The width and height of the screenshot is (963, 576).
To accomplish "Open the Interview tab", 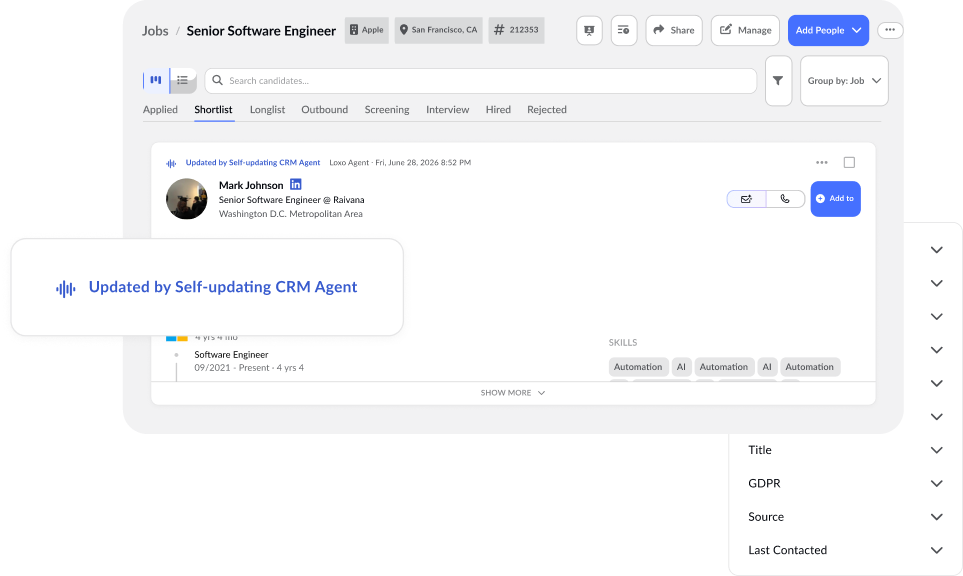I will coord(448,110).
